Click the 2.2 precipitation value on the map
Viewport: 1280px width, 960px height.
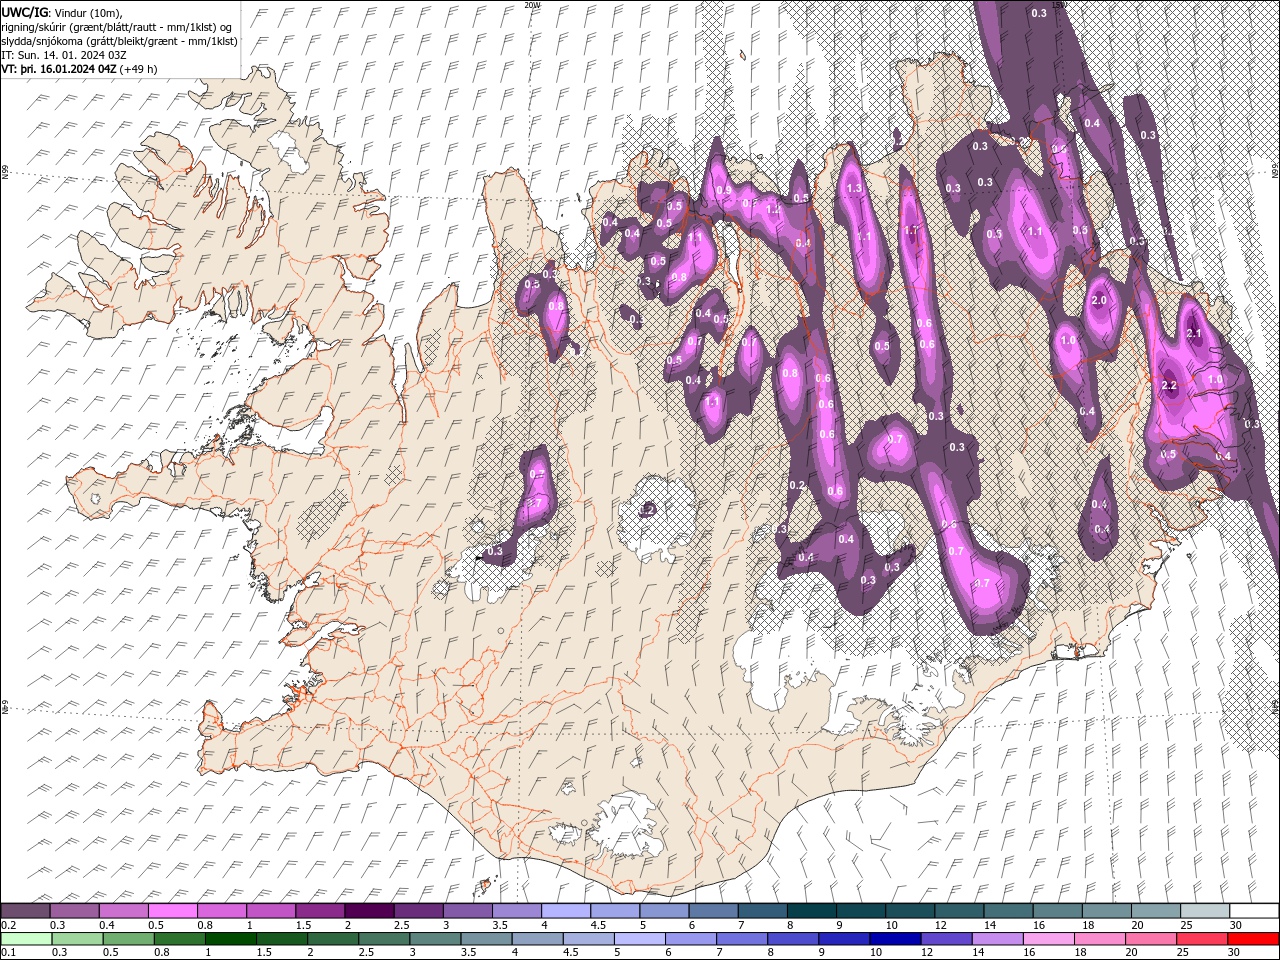[x=1170, y=386]
